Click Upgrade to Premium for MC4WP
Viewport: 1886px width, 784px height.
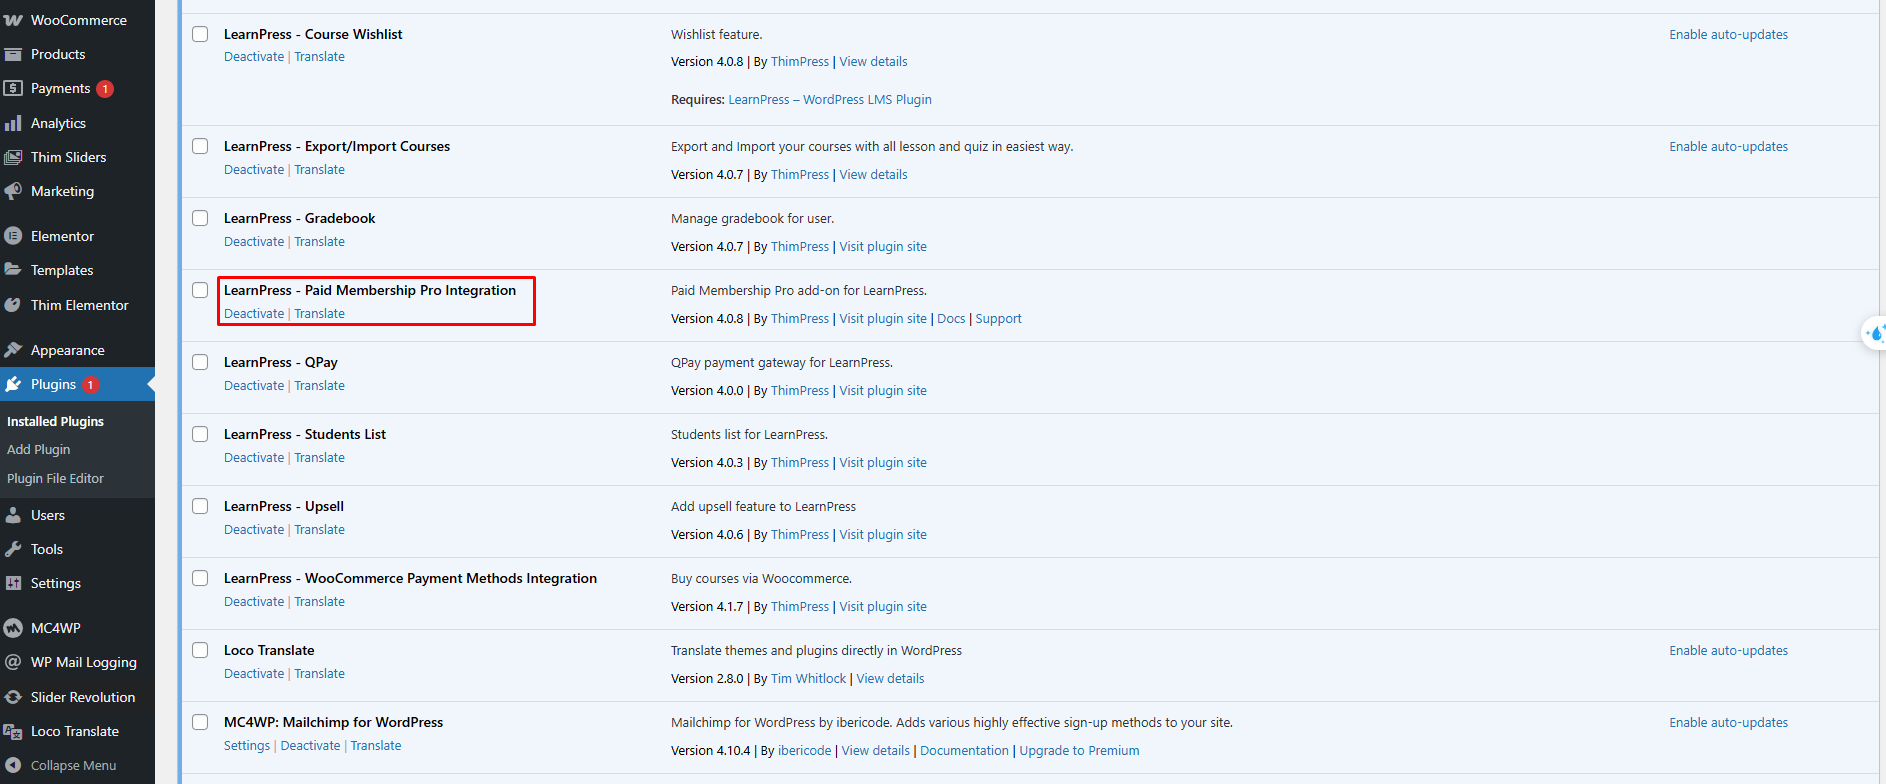1079,750
